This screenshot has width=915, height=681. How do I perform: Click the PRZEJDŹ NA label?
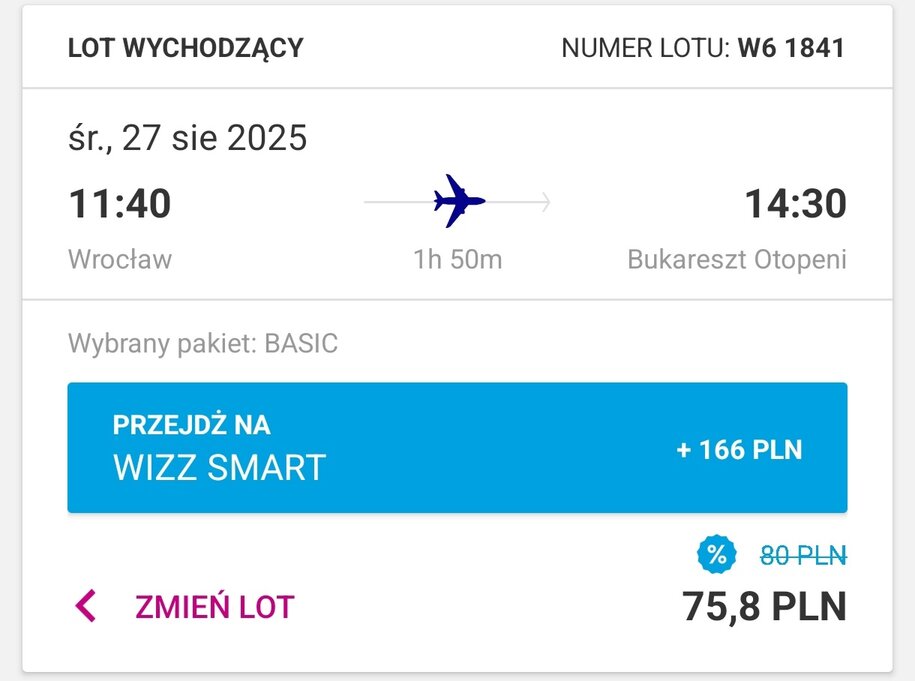click(191, 424)
